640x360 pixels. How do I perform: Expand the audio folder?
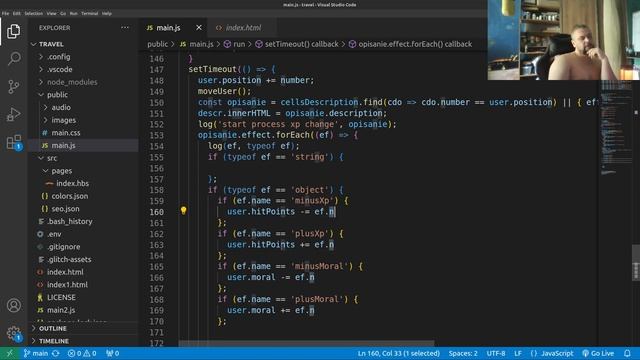tap(83, 107)
